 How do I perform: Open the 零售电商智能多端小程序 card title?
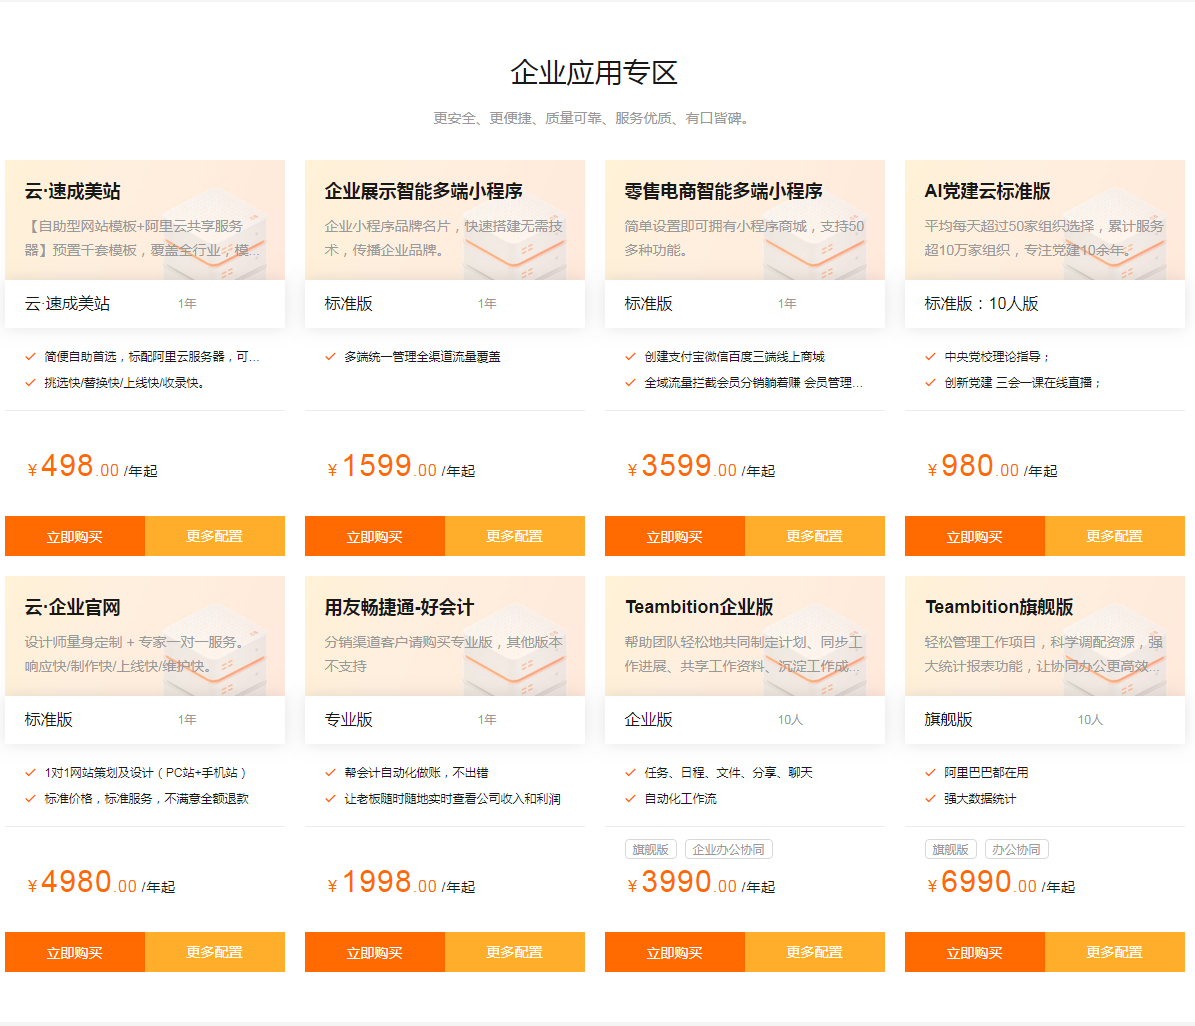[x=723, y=191]
